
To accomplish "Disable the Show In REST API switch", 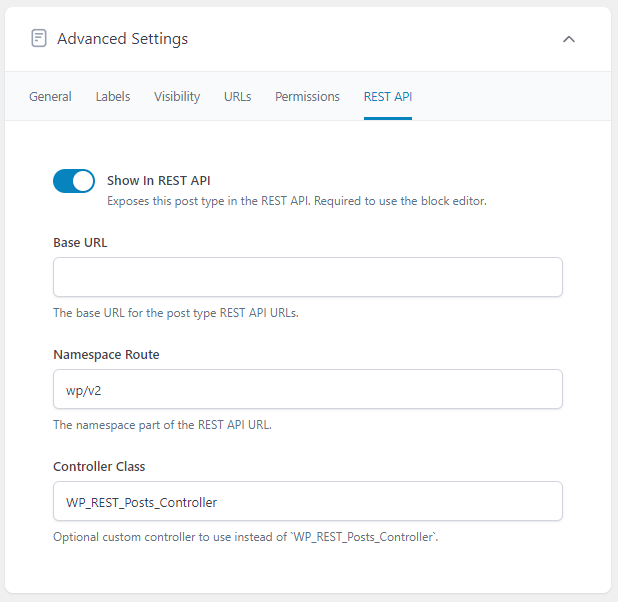I will [x=74, y=181].
